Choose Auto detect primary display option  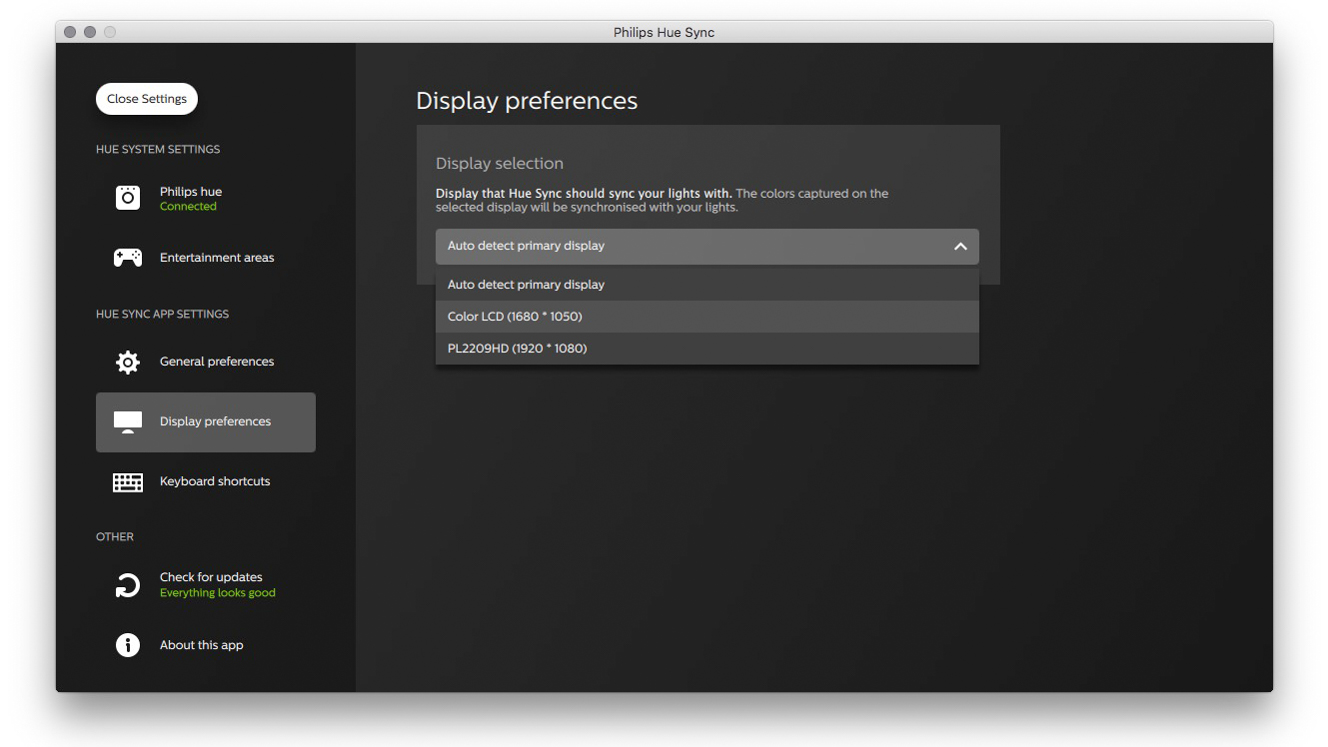707,285
